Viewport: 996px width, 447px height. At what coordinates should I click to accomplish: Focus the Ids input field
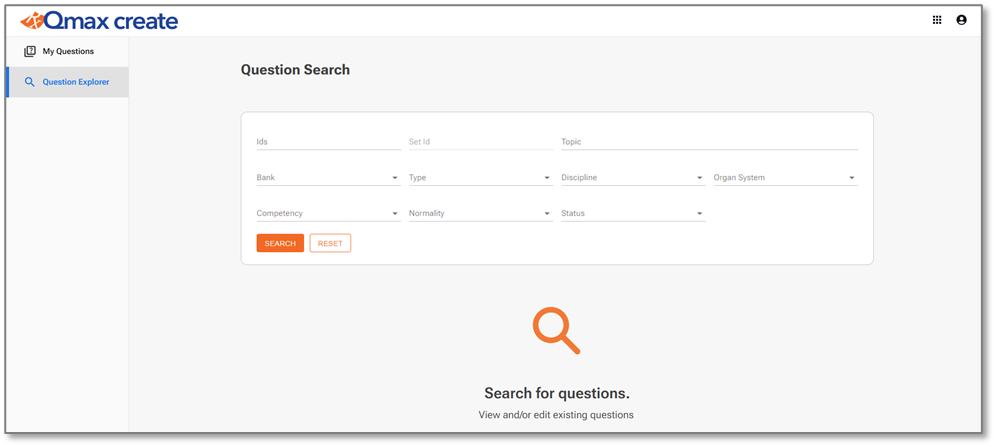click(x=328, y=142)
